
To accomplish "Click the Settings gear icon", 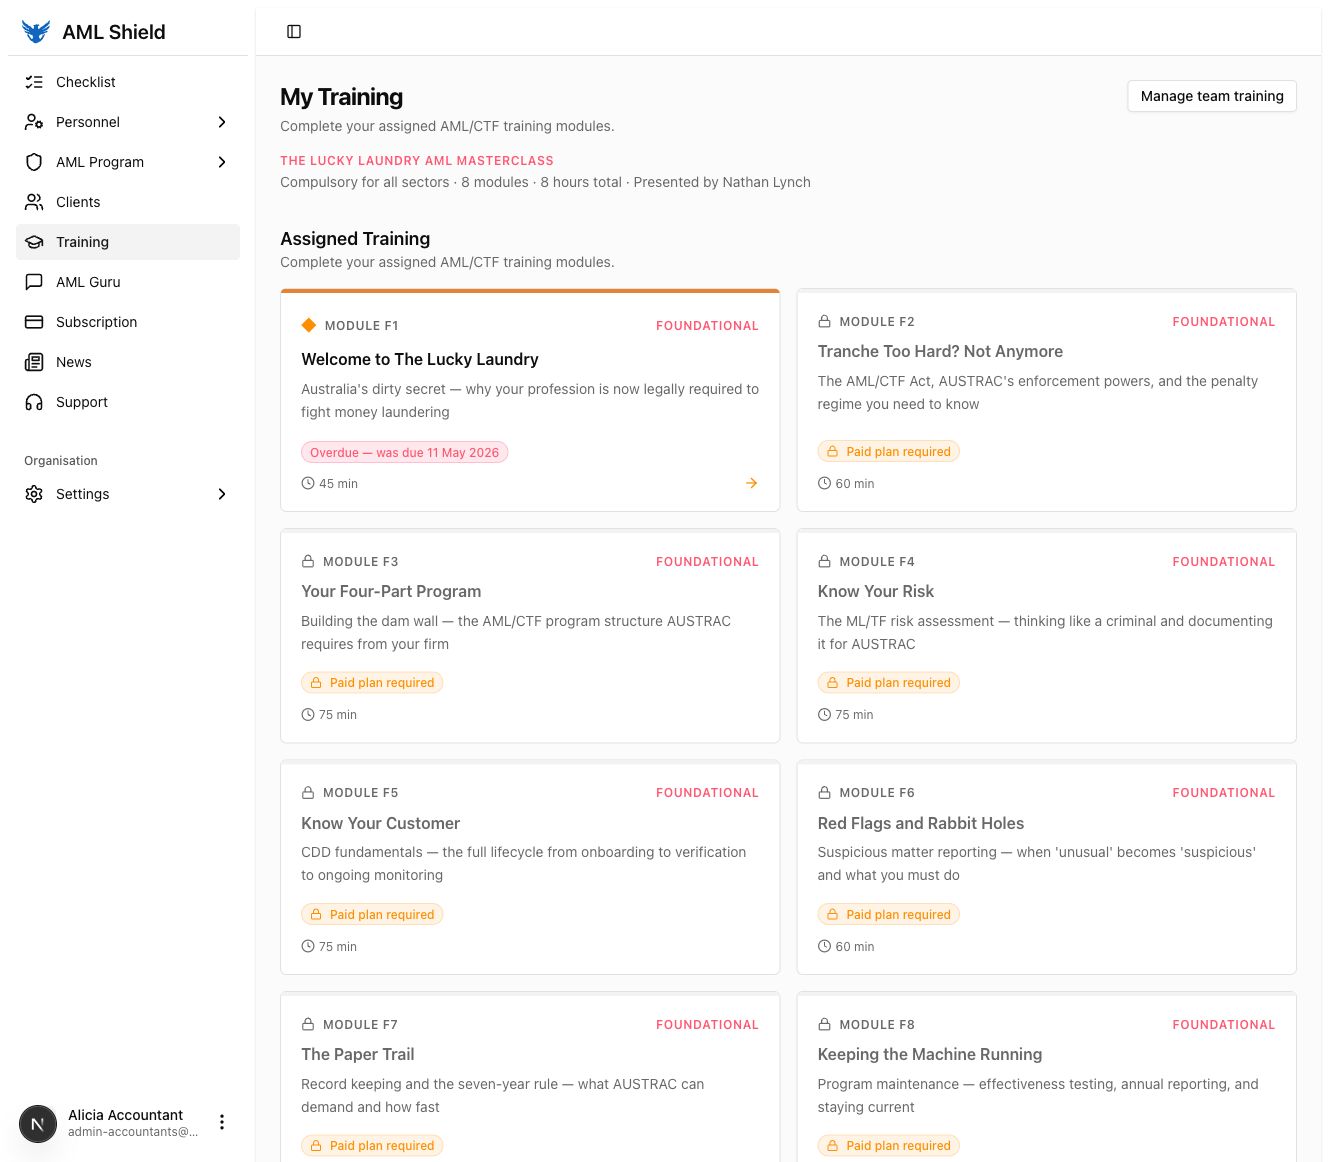I will pos(34,494).
